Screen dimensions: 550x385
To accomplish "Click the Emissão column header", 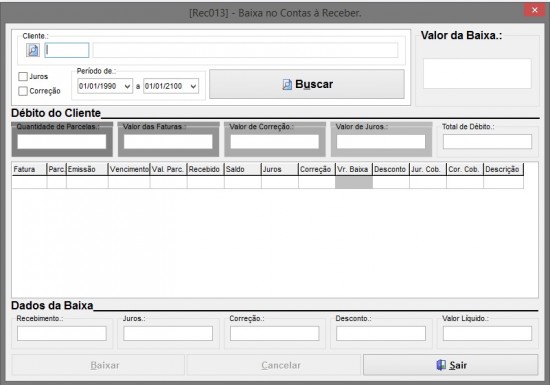I will [87, 169].
